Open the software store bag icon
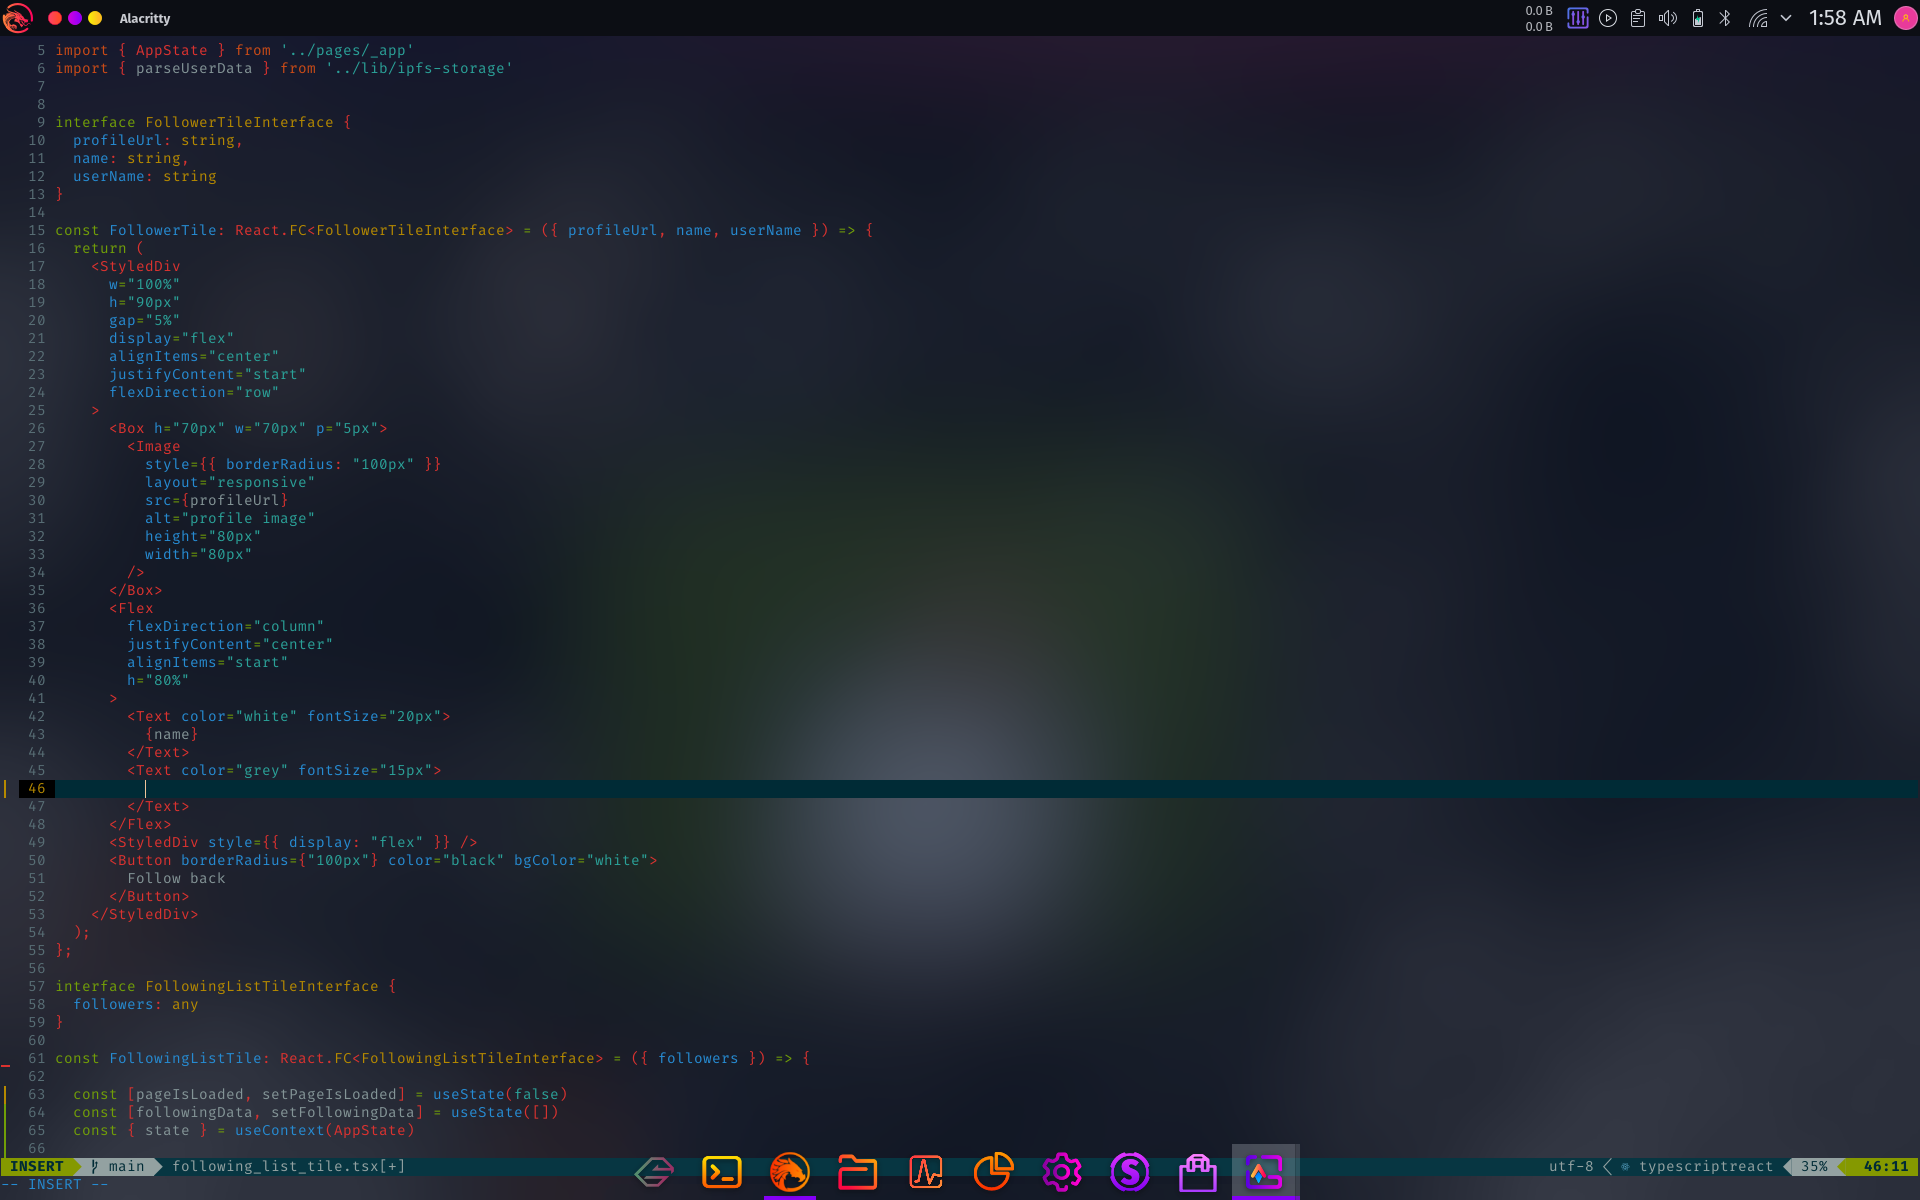1920x1200 pixels. (x=1197, y=1171)
